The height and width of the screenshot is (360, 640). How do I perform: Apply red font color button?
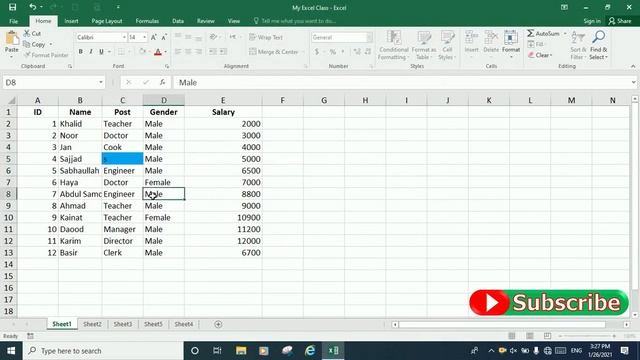(158, 52)
